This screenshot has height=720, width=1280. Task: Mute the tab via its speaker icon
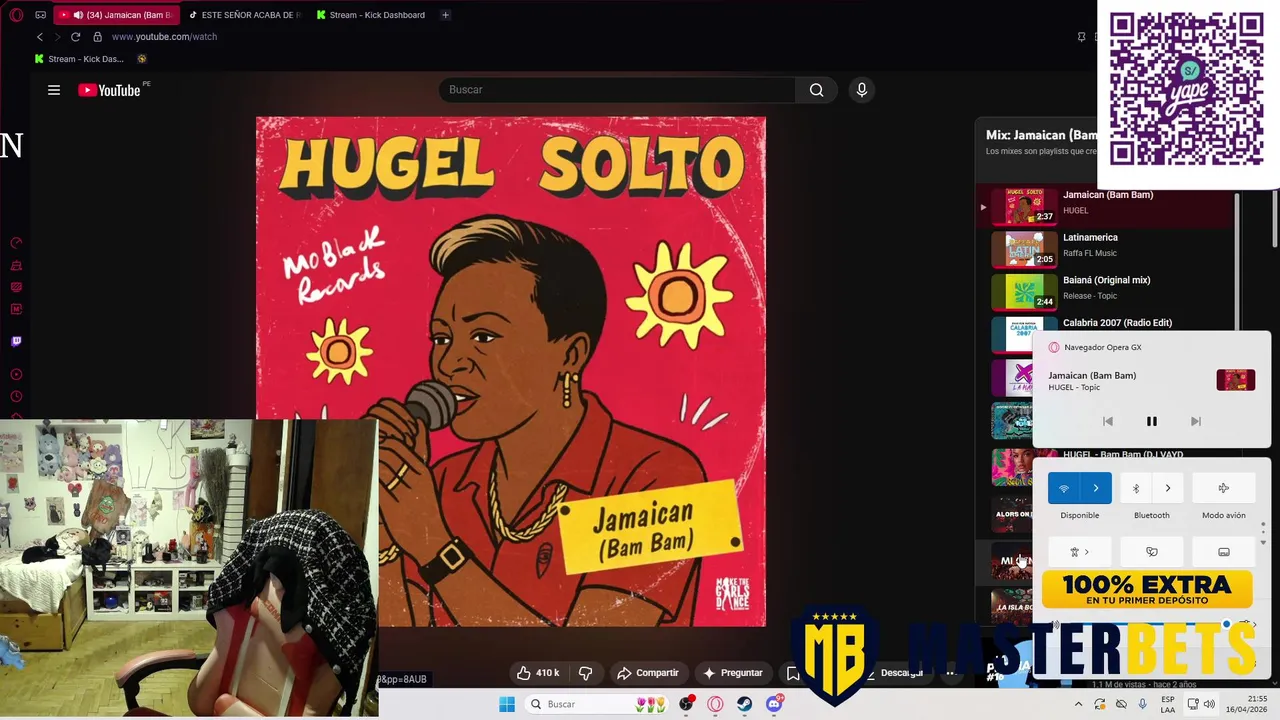point(78,15)
